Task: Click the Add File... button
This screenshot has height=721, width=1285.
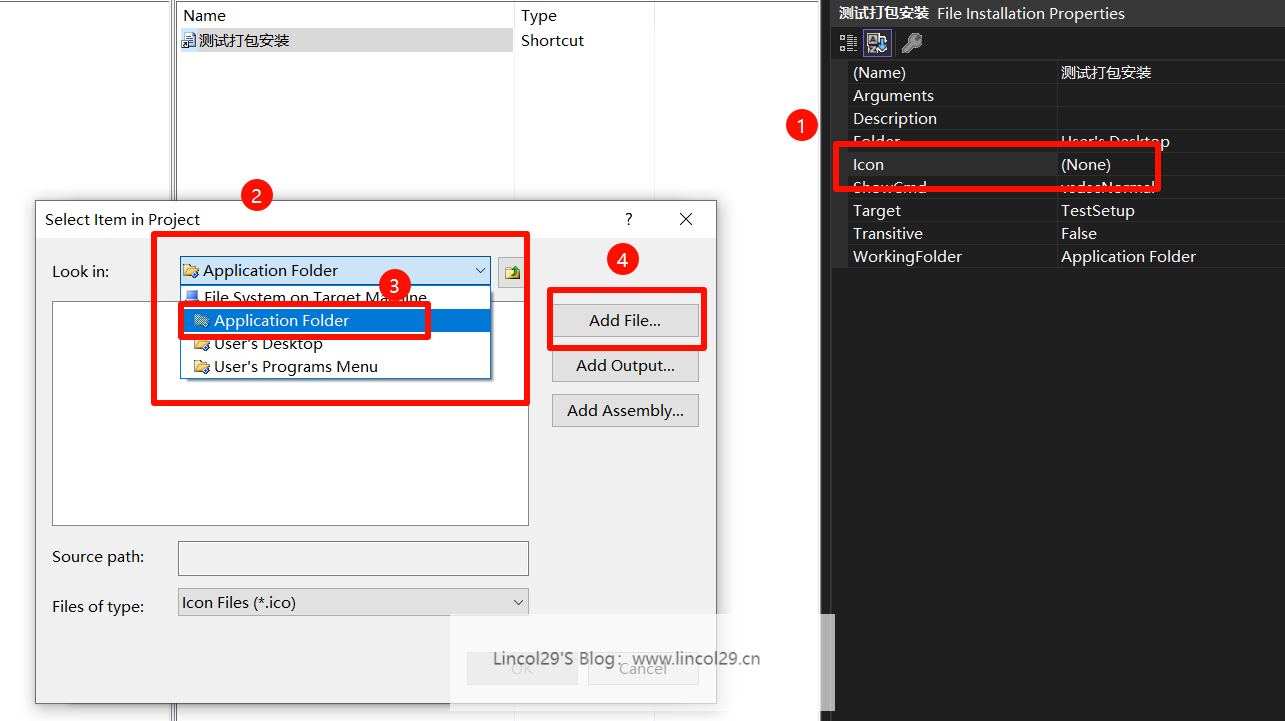Action: coord(625,321)
